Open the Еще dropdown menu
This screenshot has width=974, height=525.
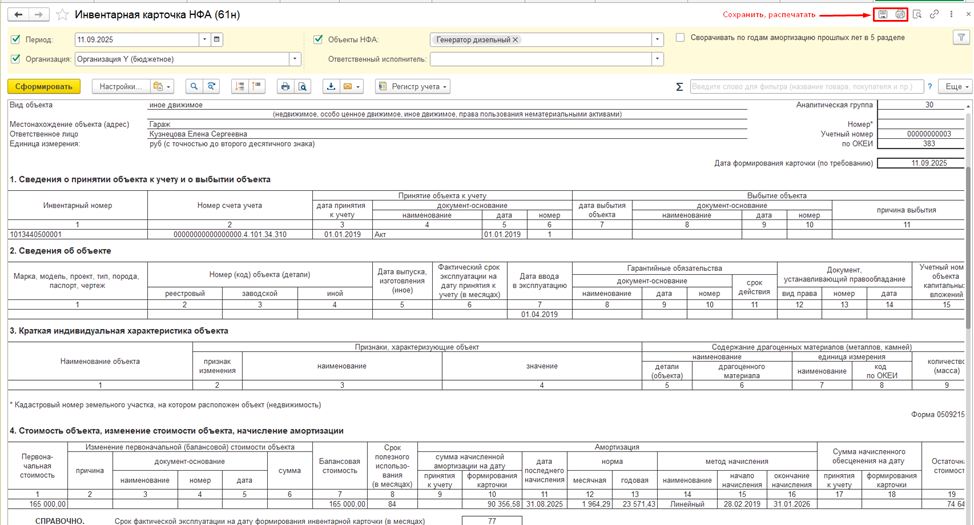pos(957,86)
